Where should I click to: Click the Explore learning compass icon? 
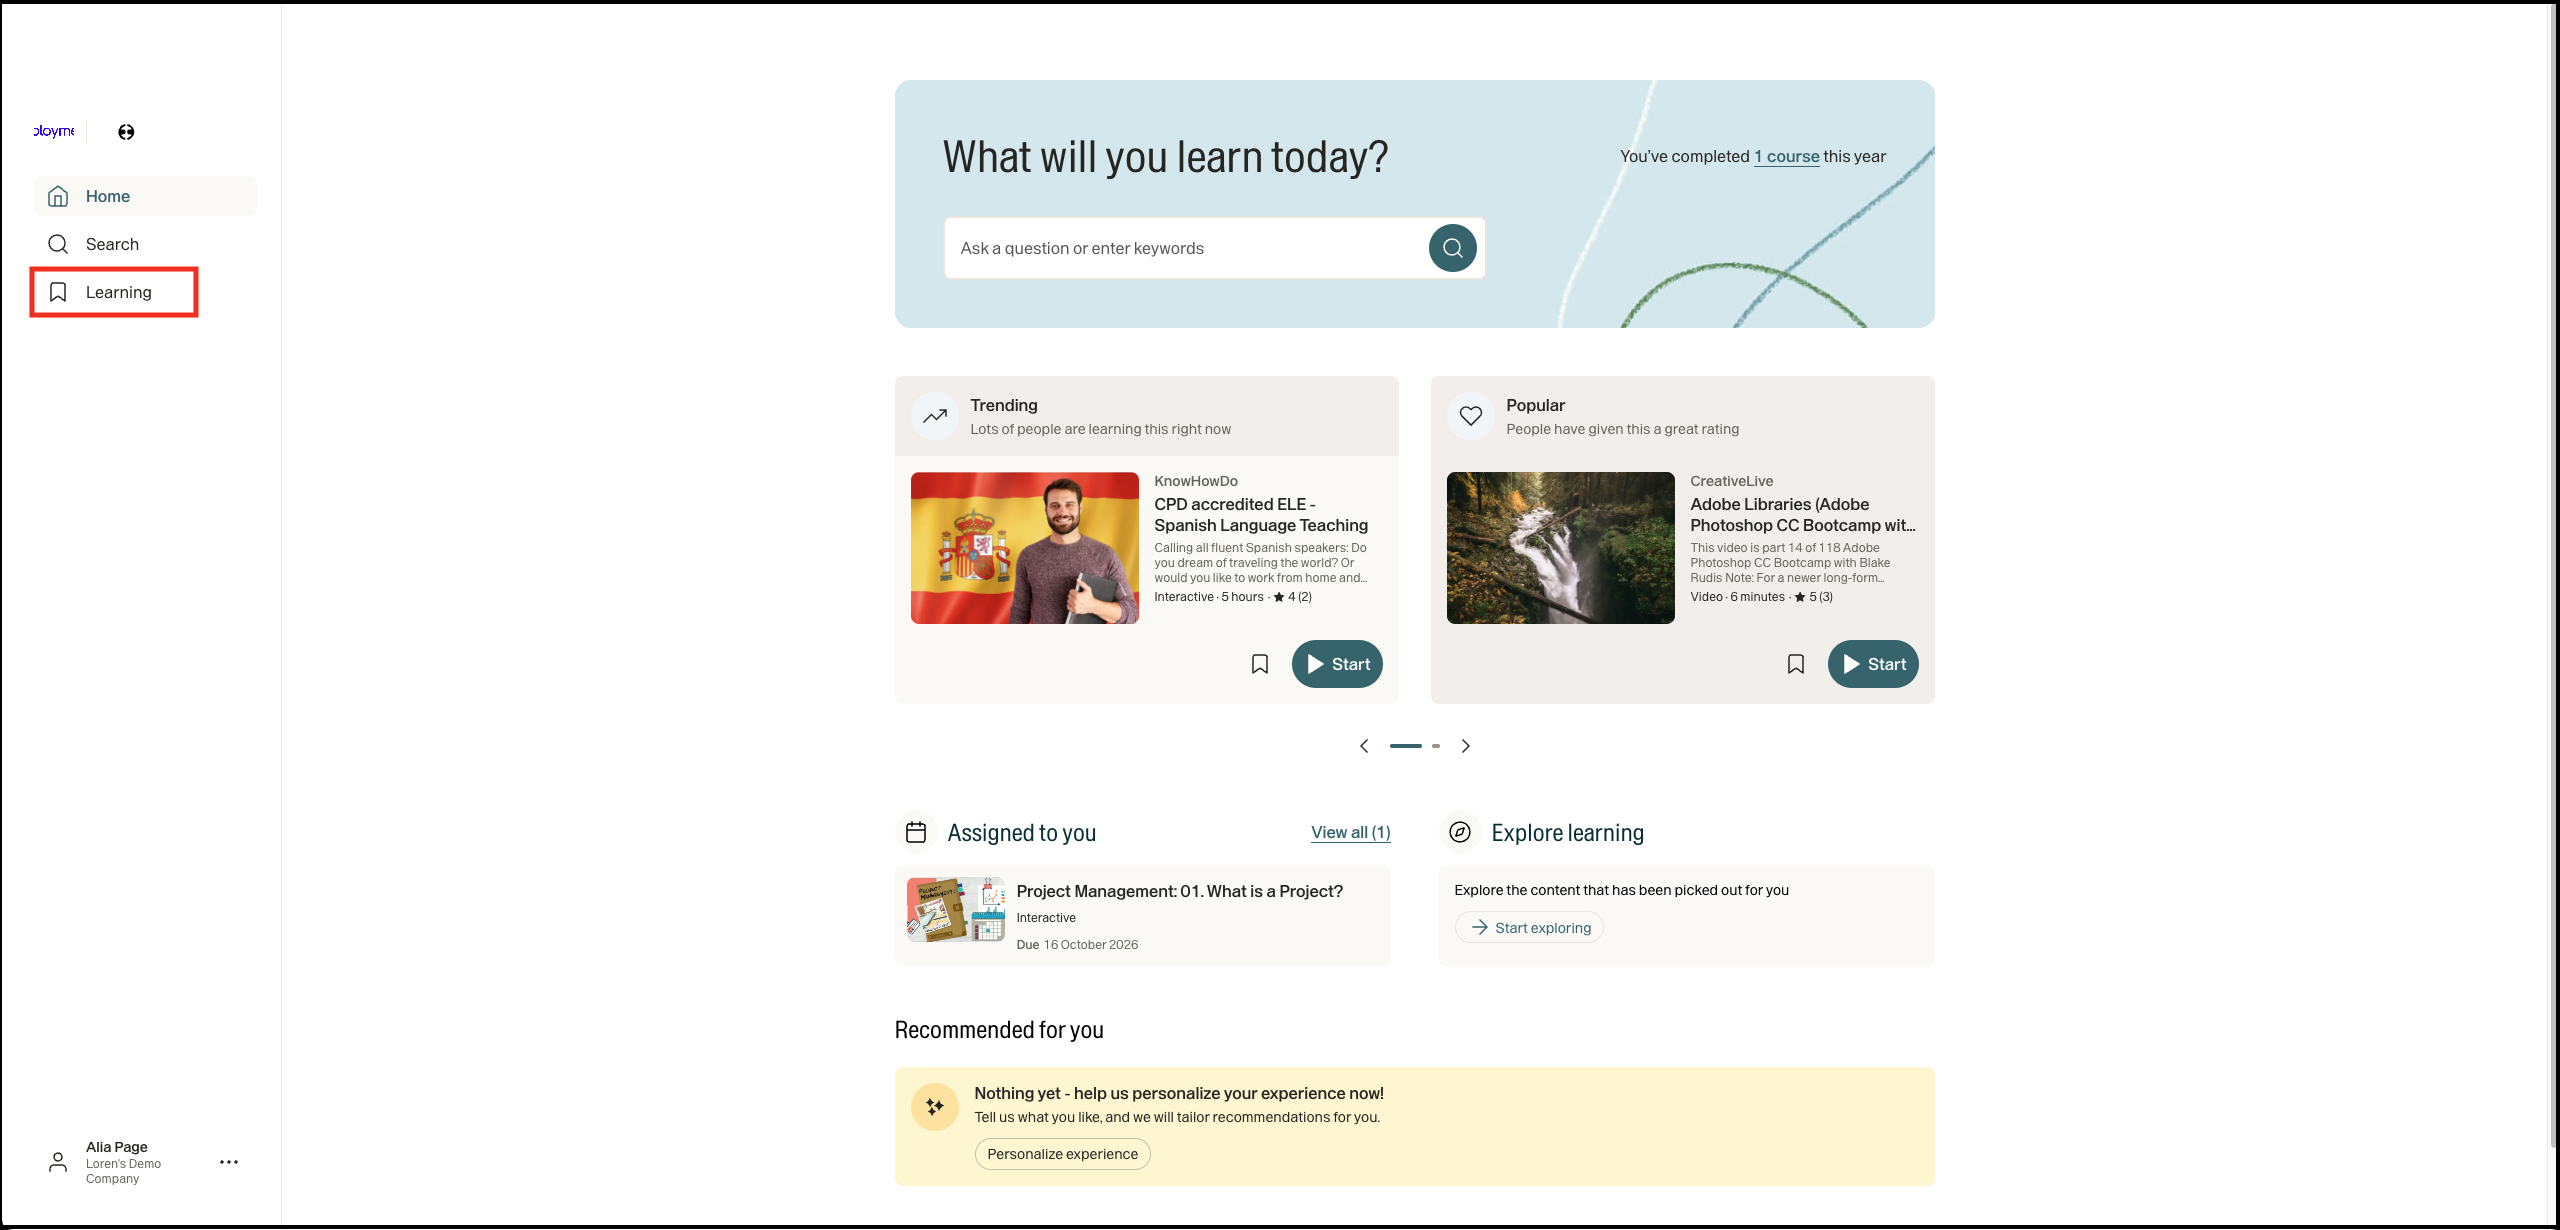1460,832
